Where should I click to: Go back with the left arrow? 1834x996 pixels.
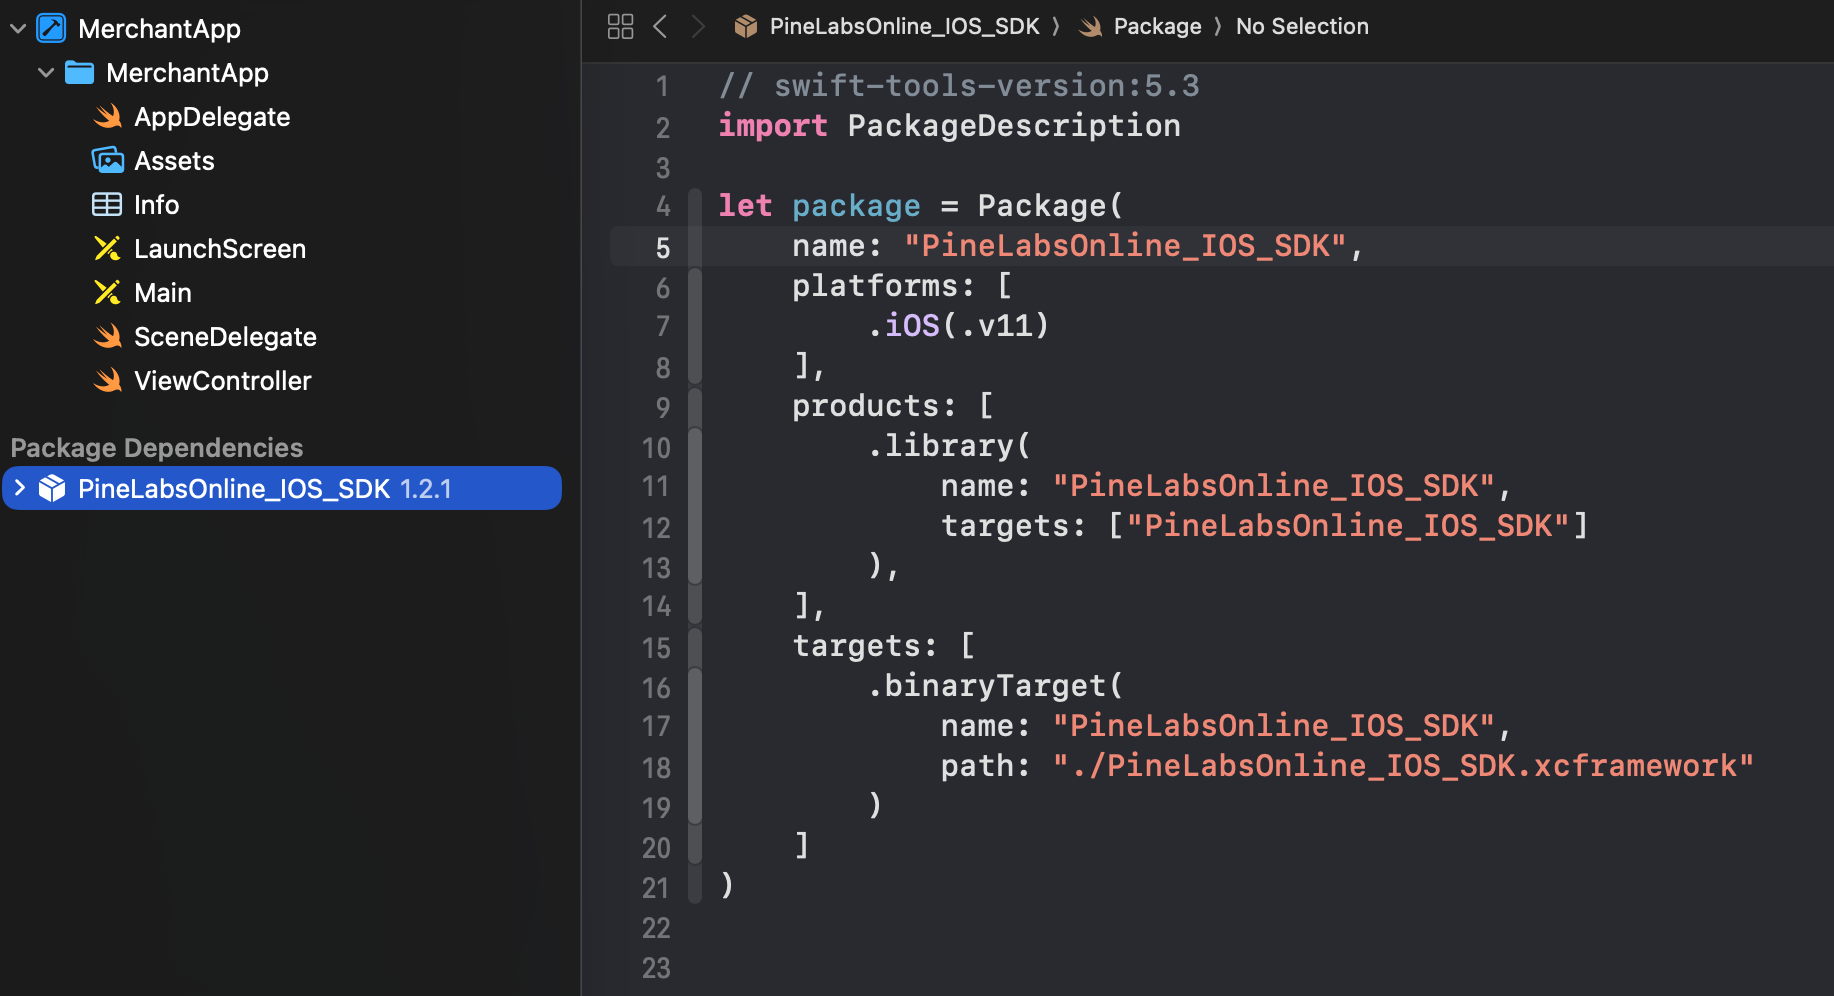click(660, 27)
